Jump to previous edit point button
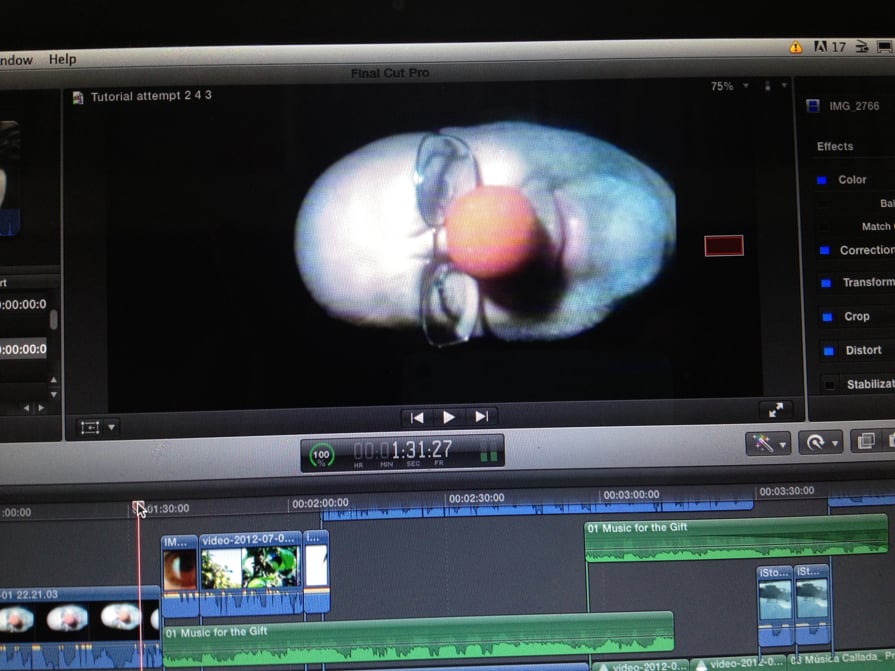 pos(417,417)
